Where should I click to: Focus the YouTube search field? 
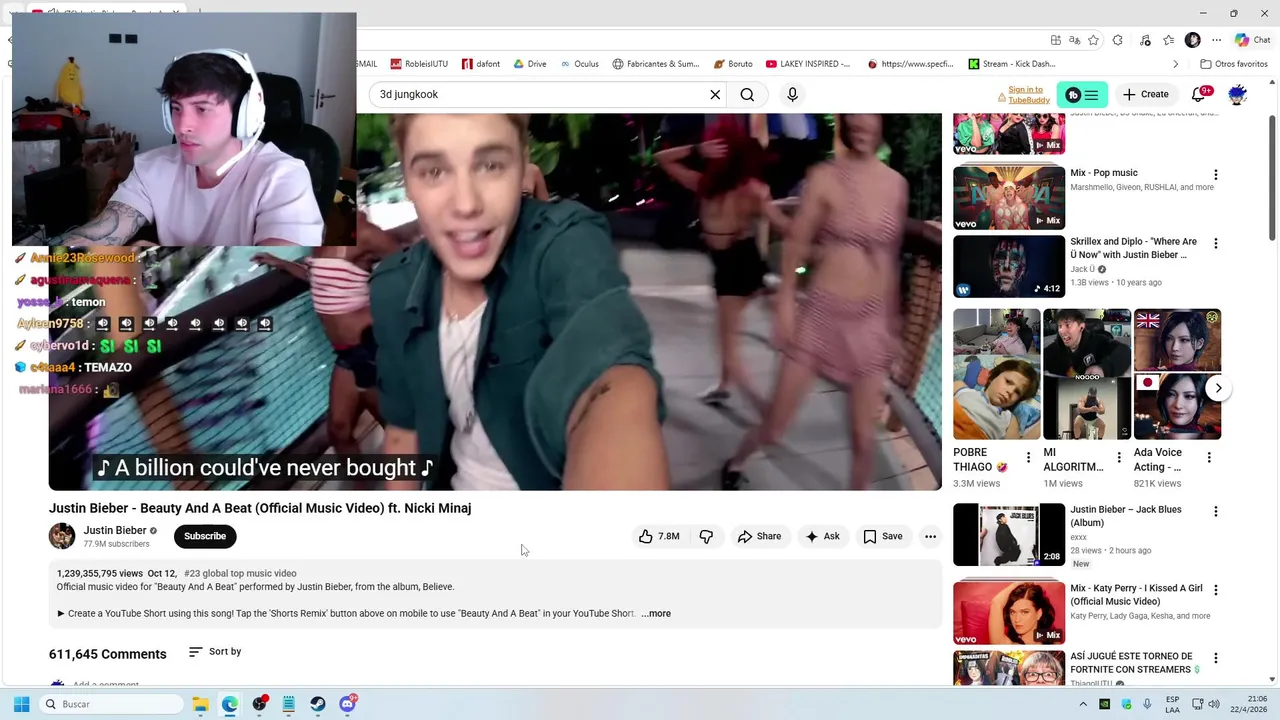(540, 94)
